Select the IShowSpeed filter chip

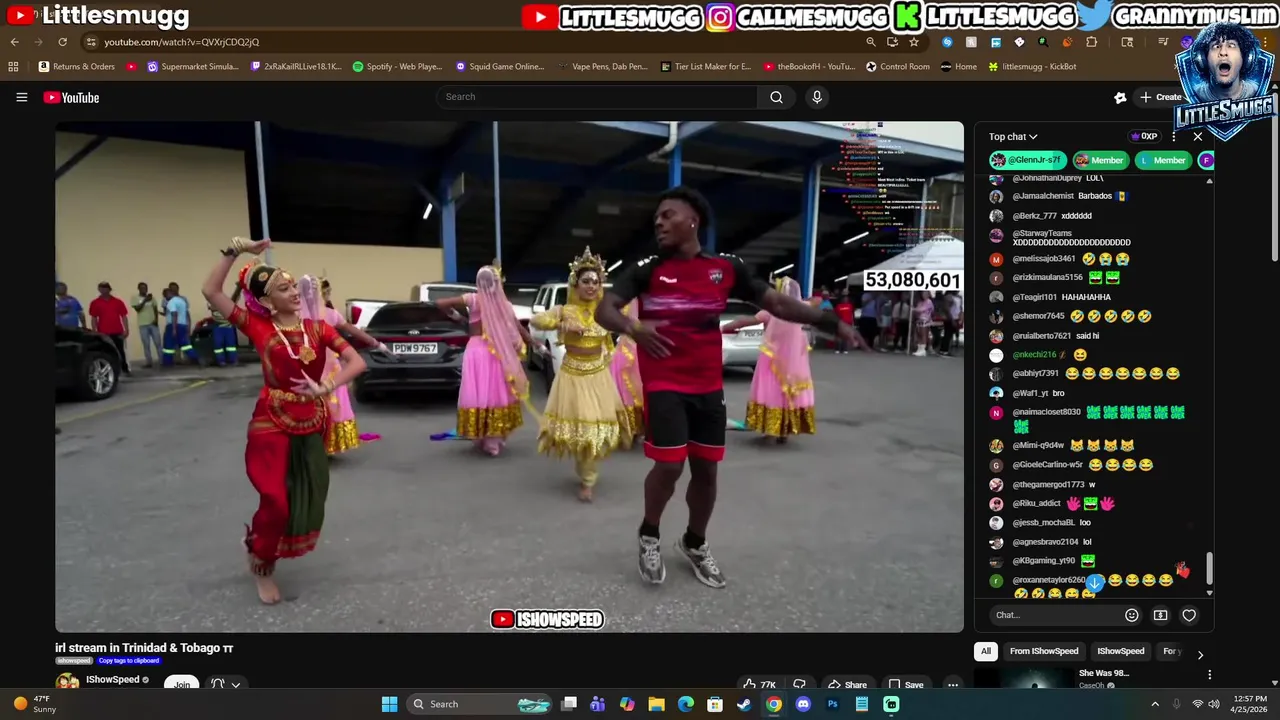1120,651
